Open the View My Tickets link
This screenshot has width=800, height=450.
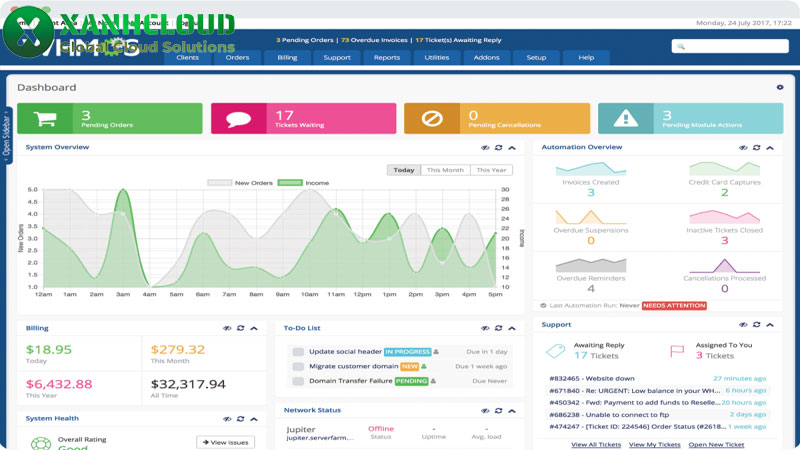coord(655,444)
